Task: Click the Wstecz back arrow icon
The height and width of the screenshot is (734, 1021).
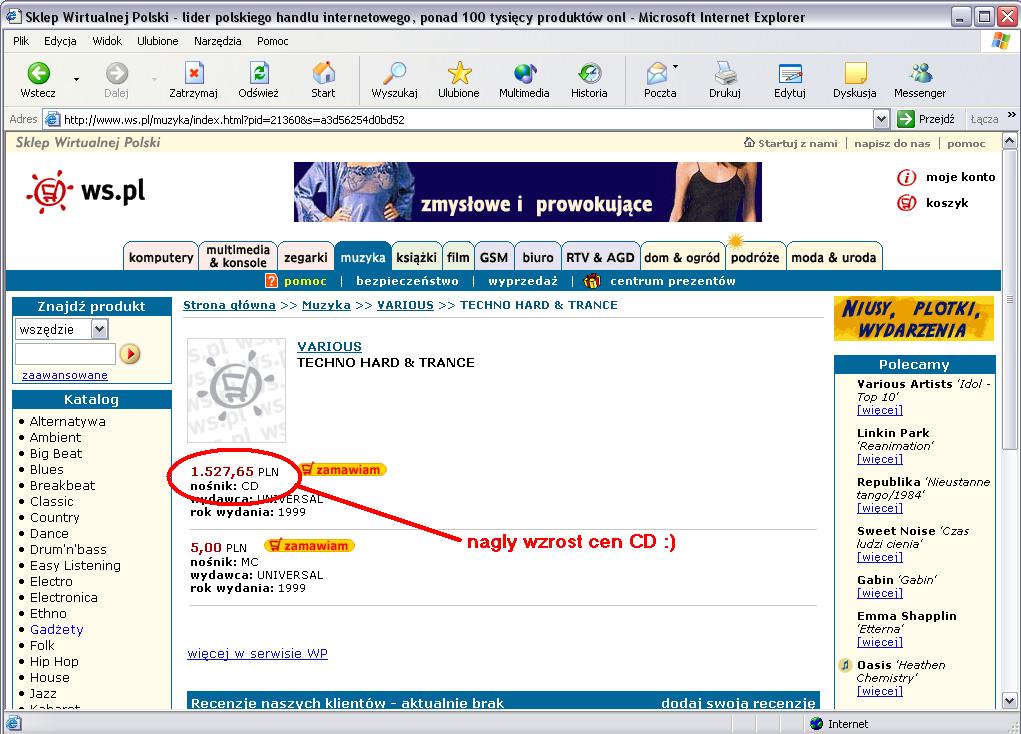Action: pos(38,73)
